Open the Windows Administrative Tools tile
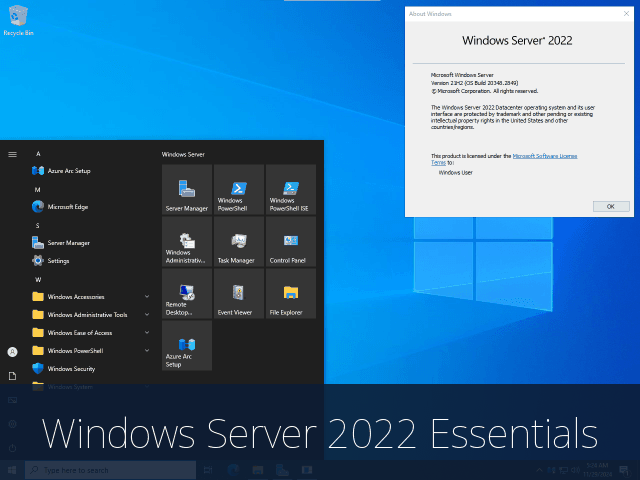 pos(187,242)
